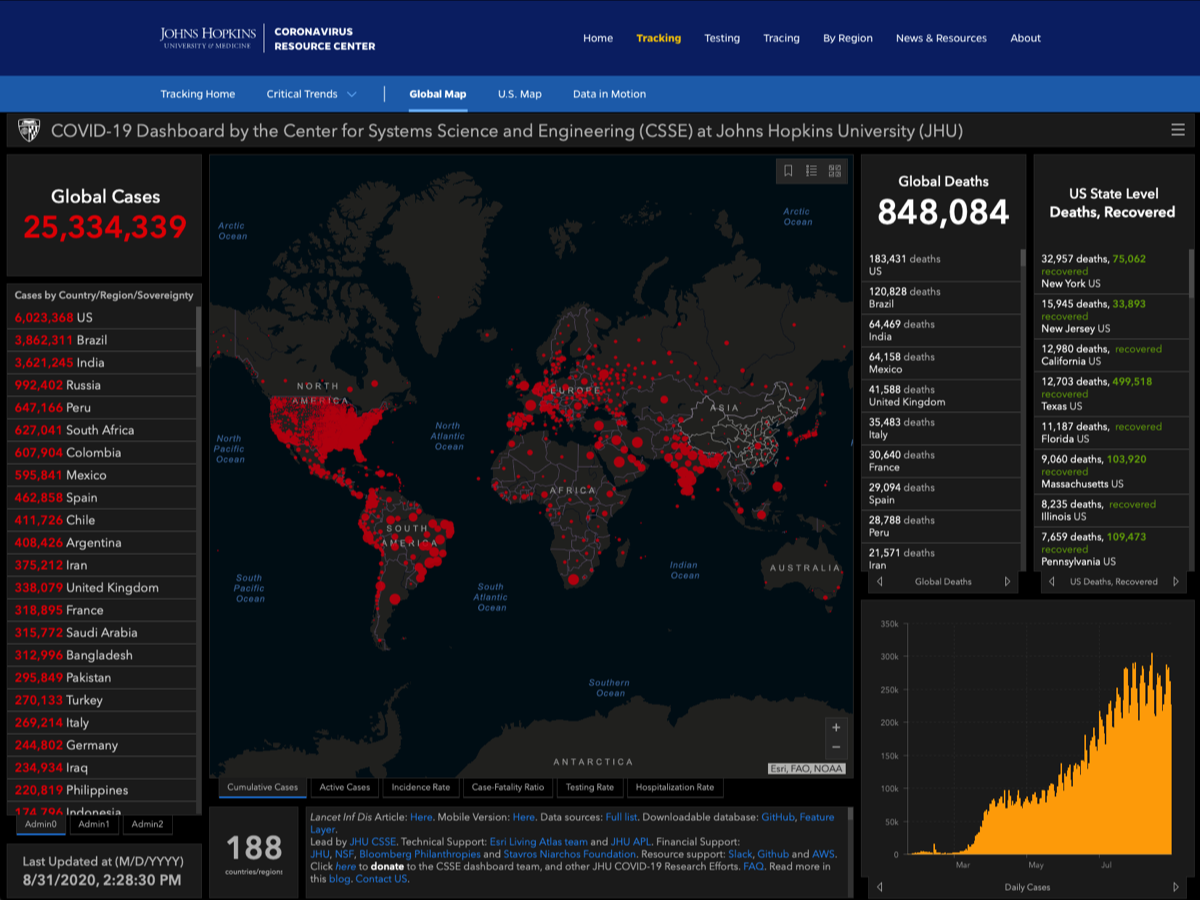Select Tracking in the top navigation
The height and width of the screenshot is (900, 1200).
658,38
